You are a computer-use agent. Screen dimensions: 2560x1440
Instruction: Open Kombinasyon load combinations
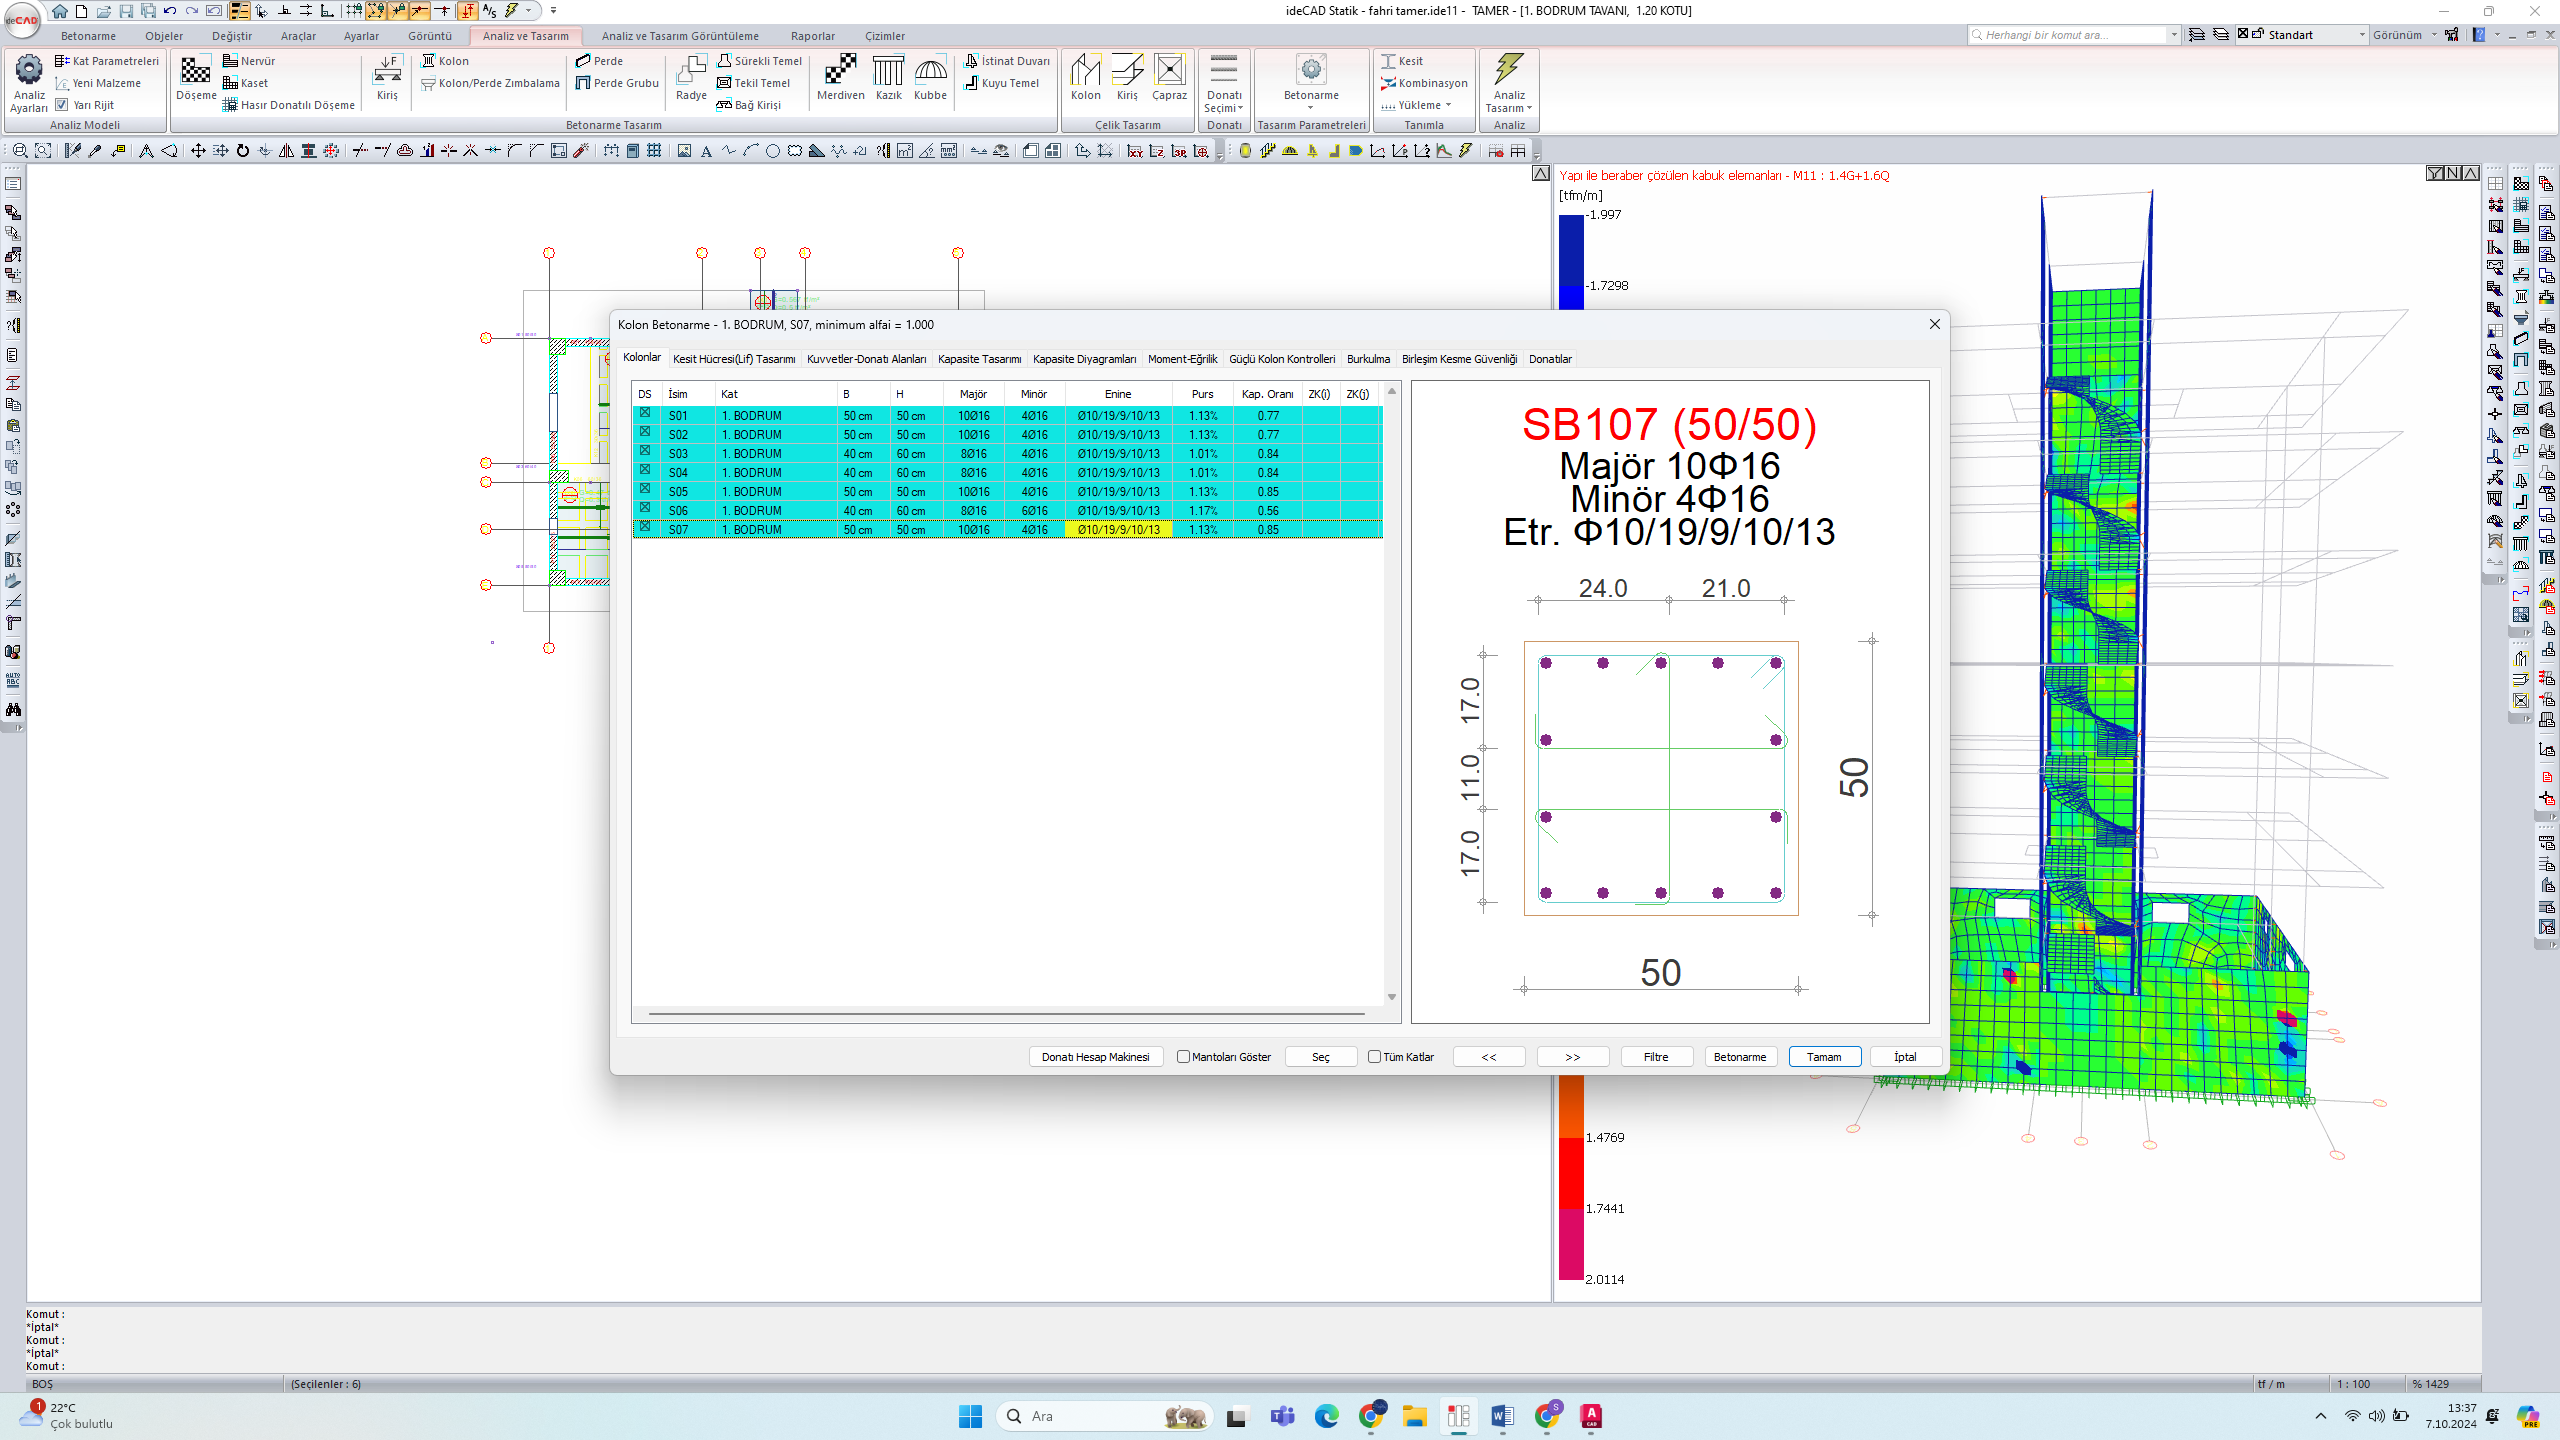[1424, 83]
